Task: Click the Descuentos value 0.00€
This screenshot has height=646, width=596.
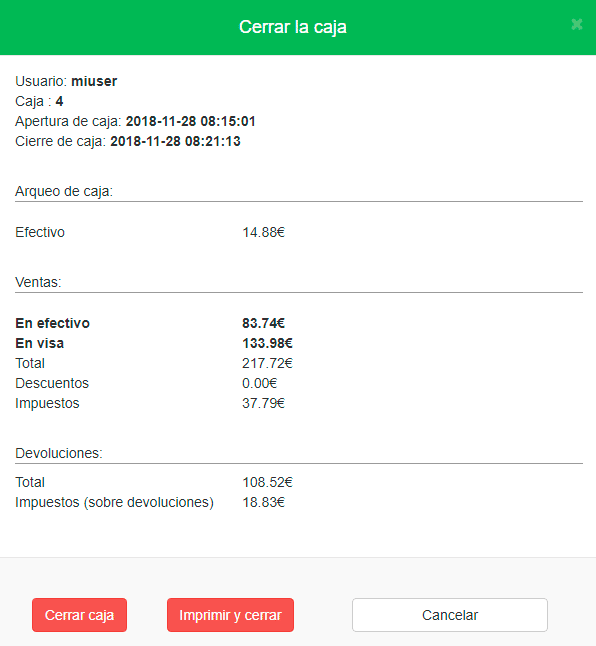Action: [x=259, y=383]
